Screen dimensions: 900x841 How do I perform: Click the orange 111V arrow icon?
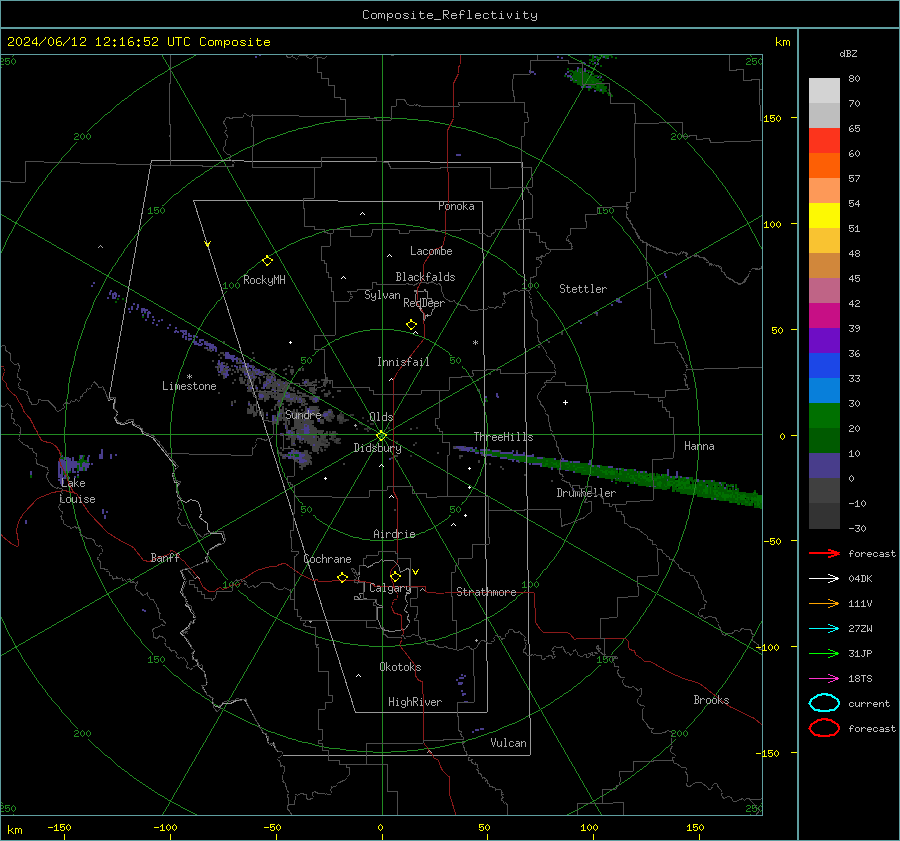point(824,603)
